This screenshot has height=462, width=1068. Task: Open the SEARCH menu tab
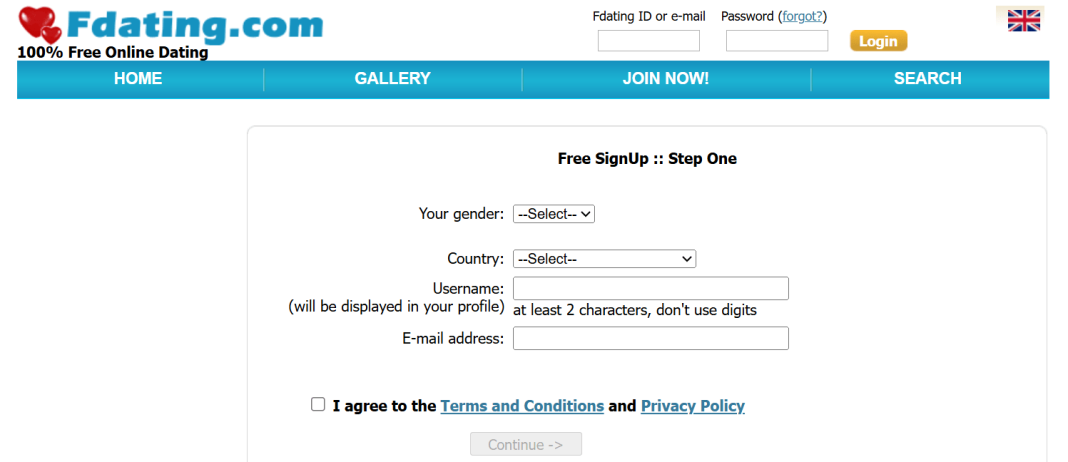click(x=927, y=79)
